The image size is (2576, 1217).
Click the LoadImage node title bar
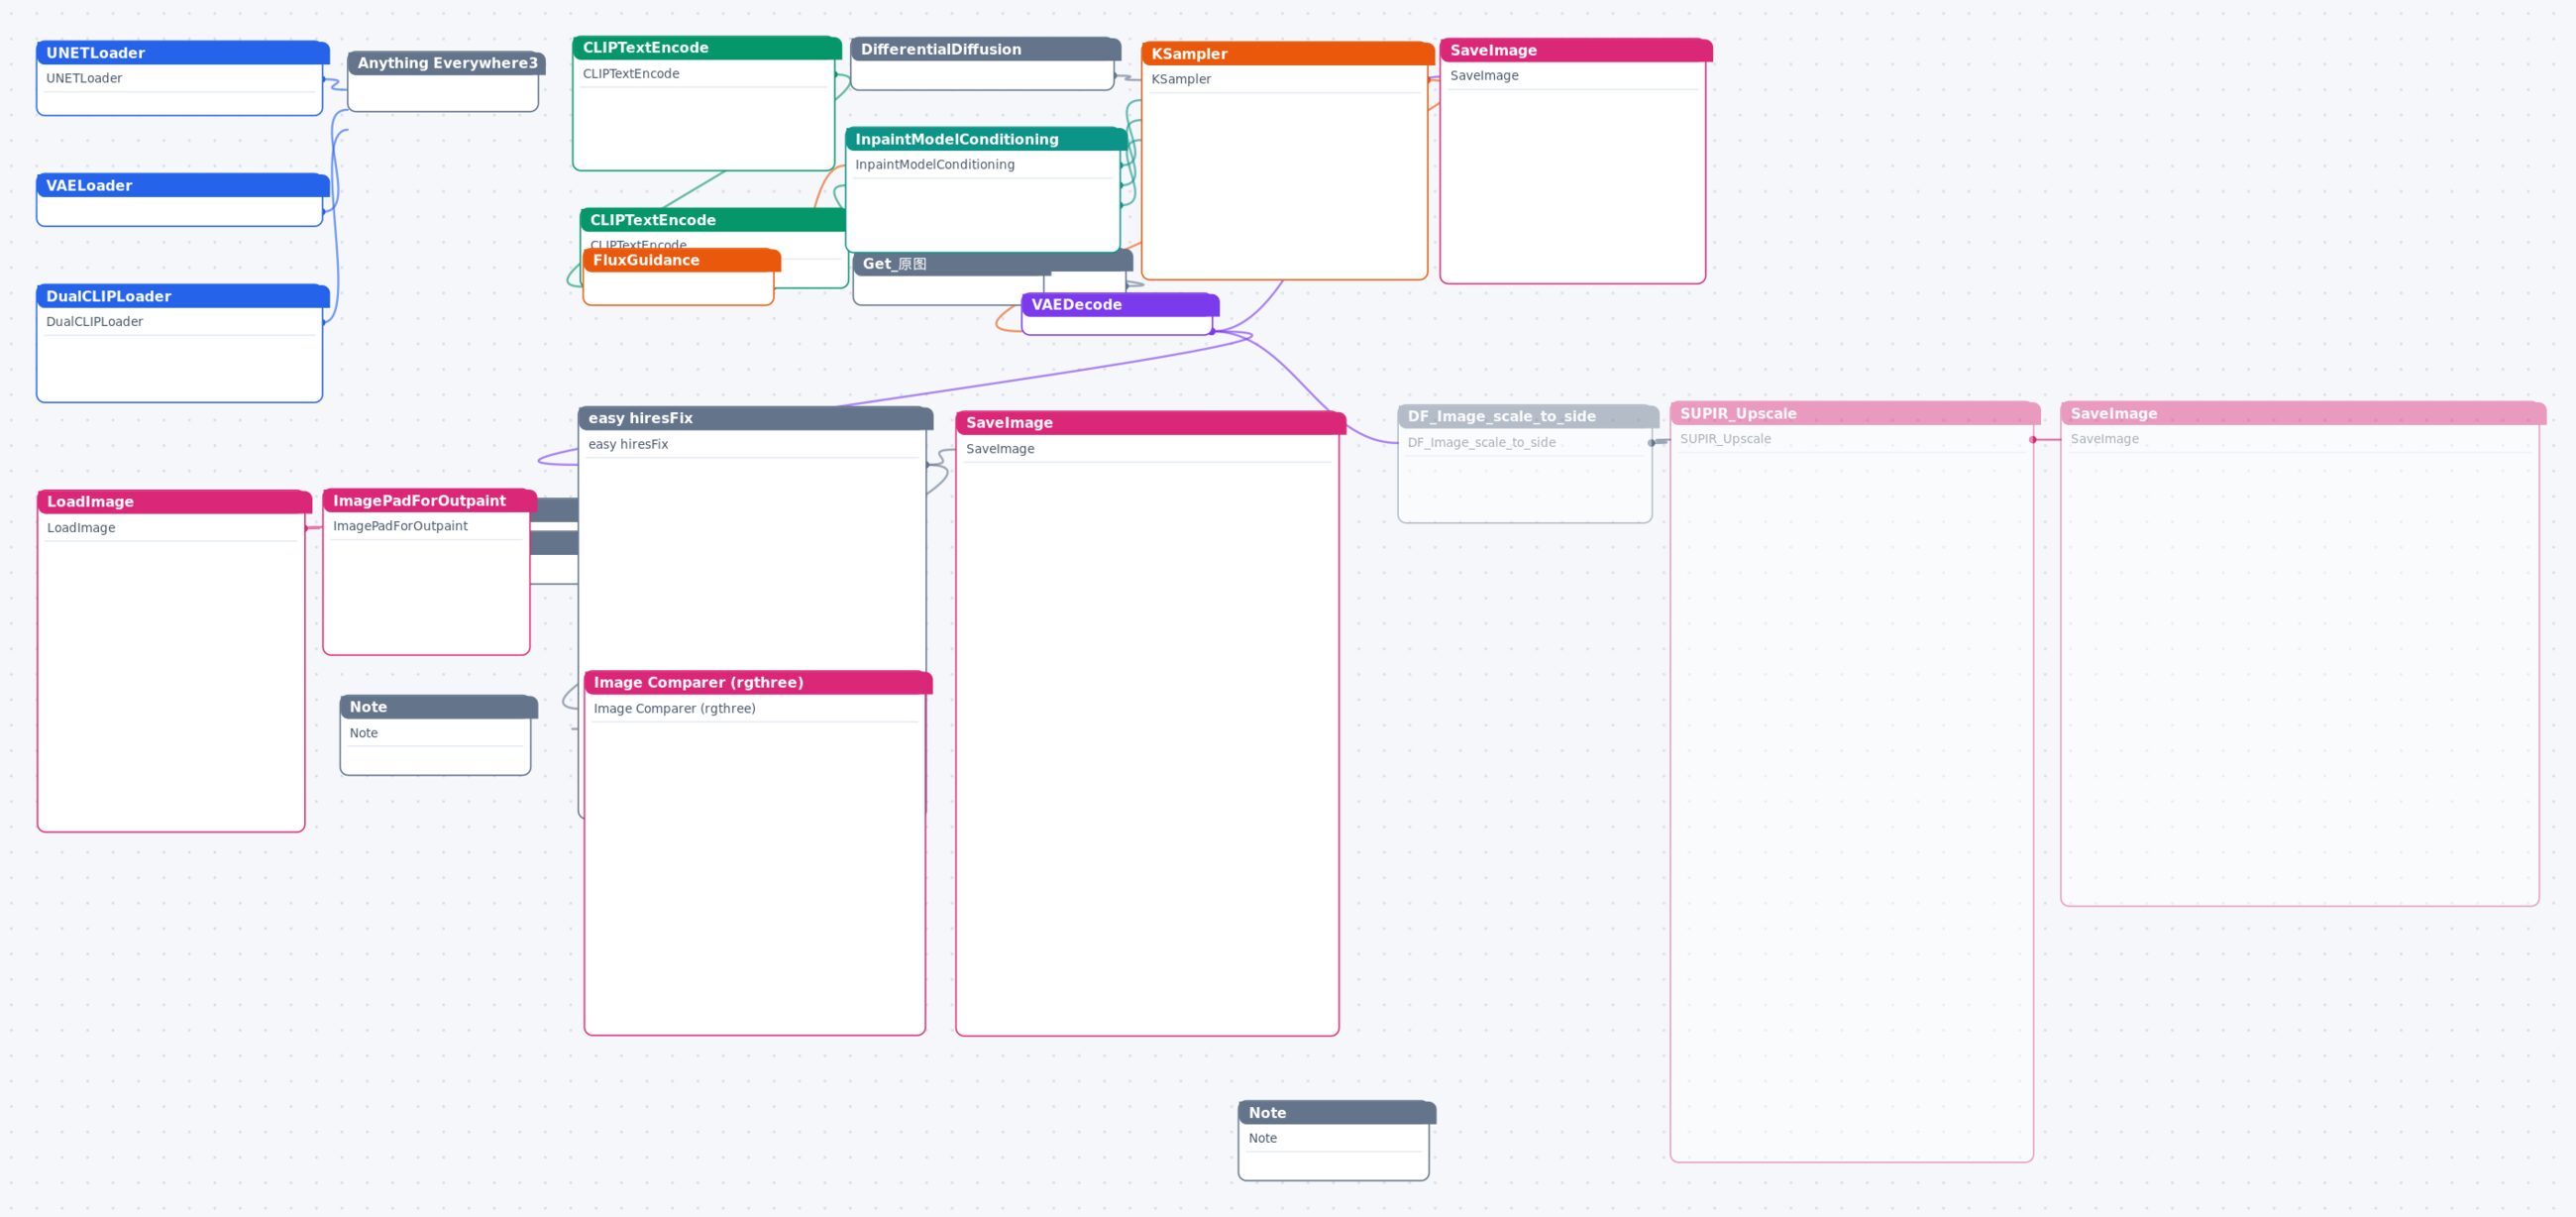174,501
